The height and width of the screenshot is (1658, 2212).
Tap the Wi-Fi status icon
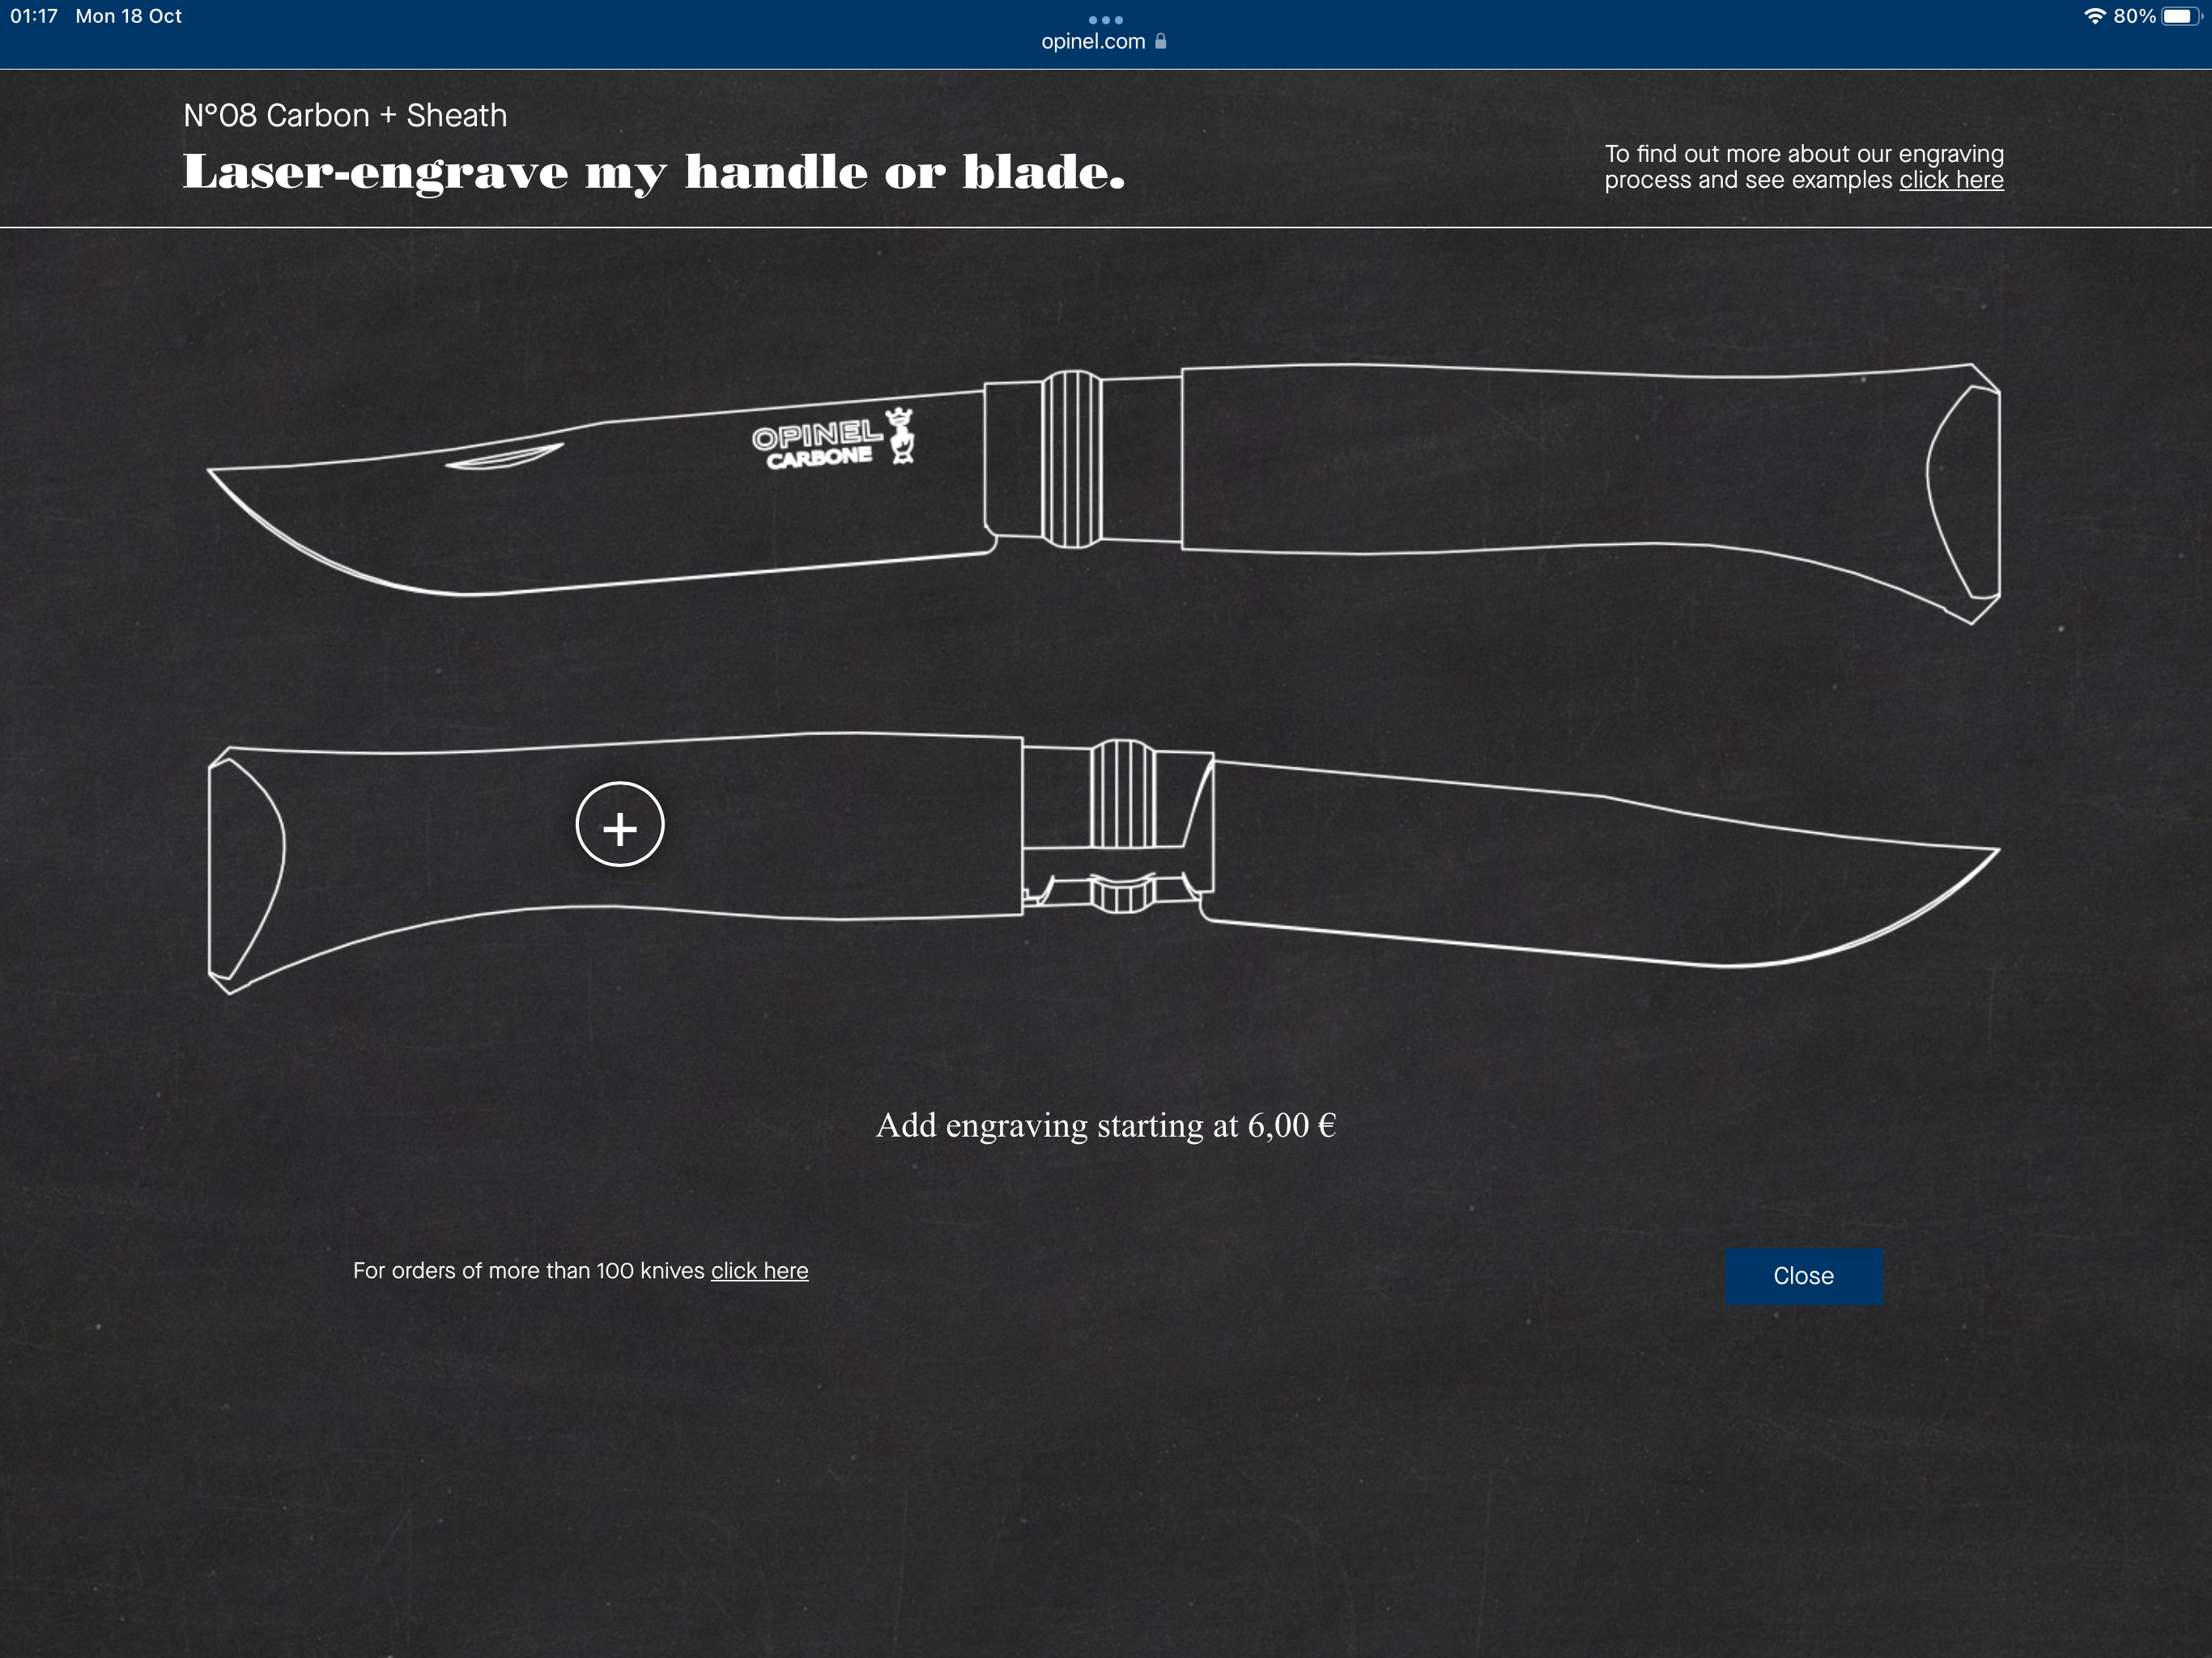2093,16
